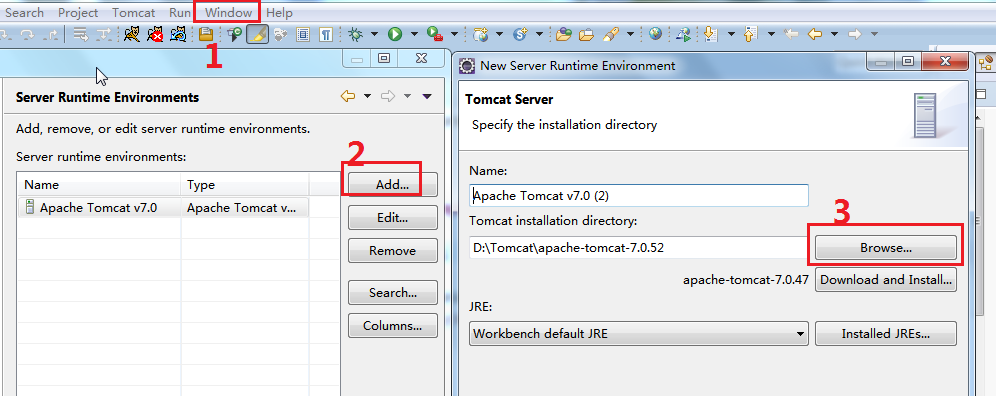
Task: Open the Project menu
Action: [x=78, y=12]
